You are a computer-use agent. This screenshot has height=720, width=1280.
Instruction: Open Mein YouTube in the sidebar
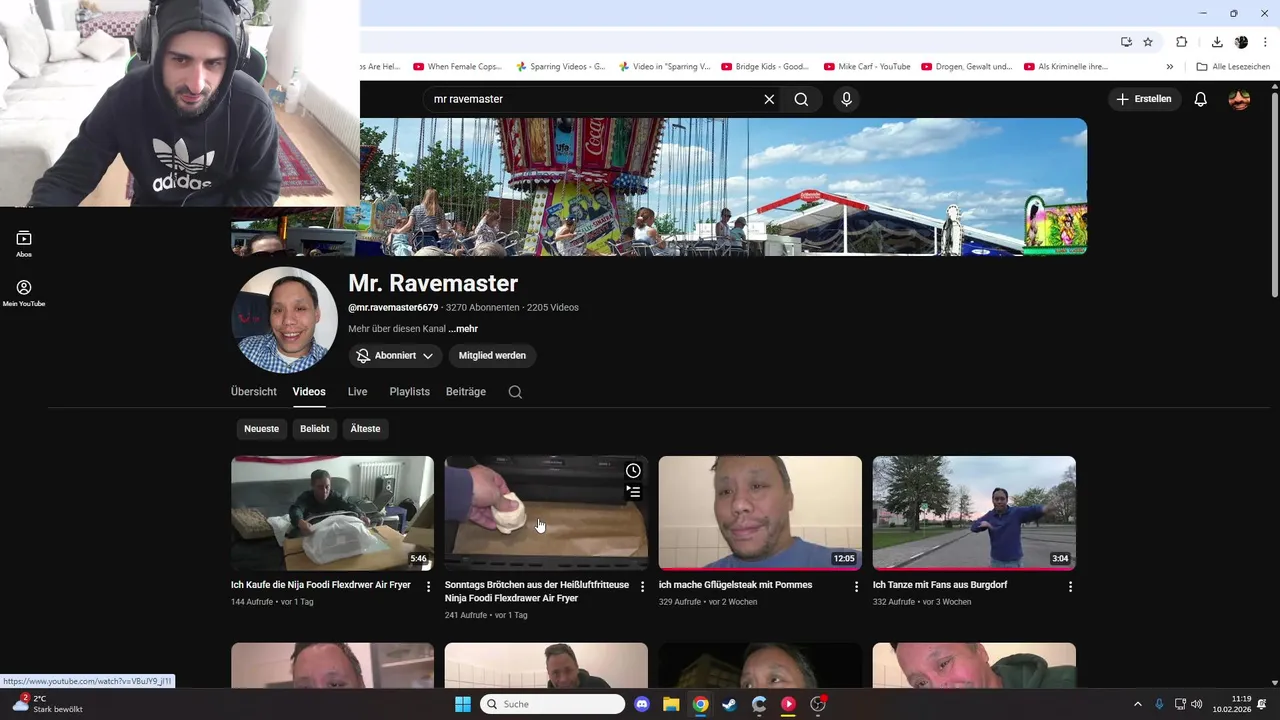click(24, 293)
